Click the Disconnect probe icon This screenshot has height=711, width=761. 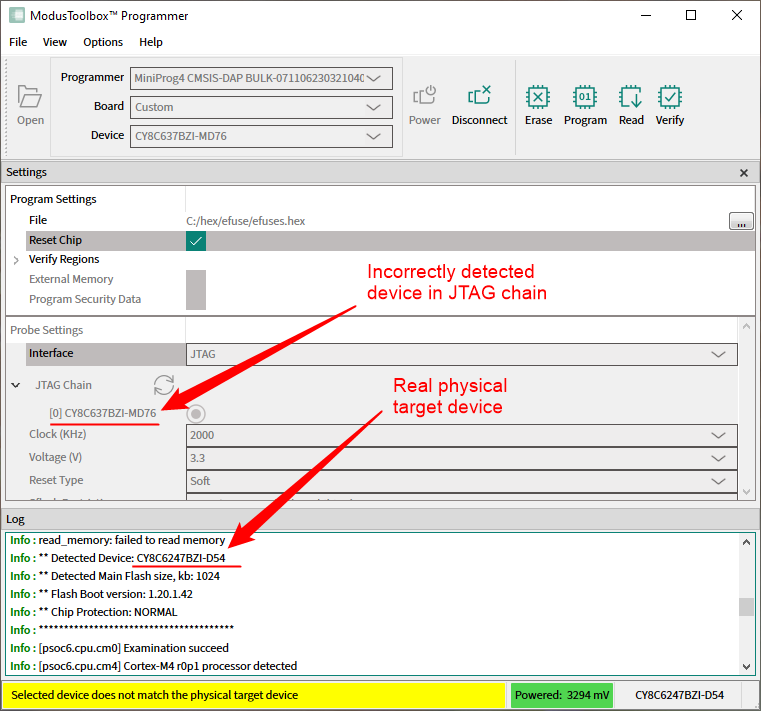pos(479,97)
